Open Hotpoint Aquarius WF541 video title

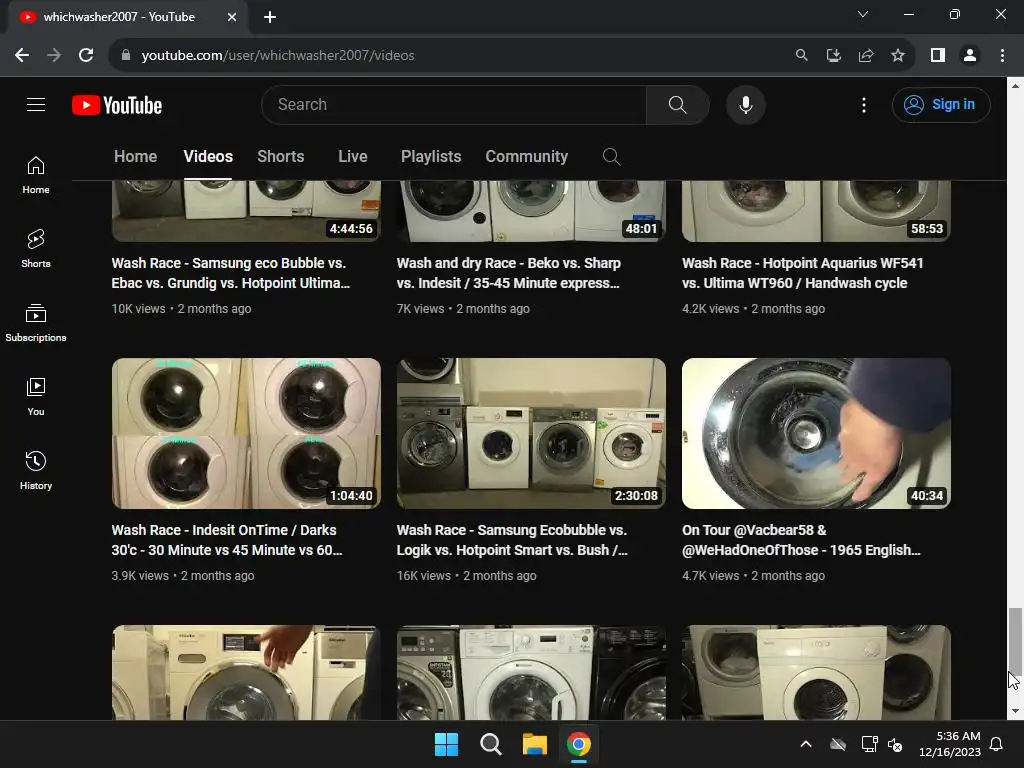point(803,273)
